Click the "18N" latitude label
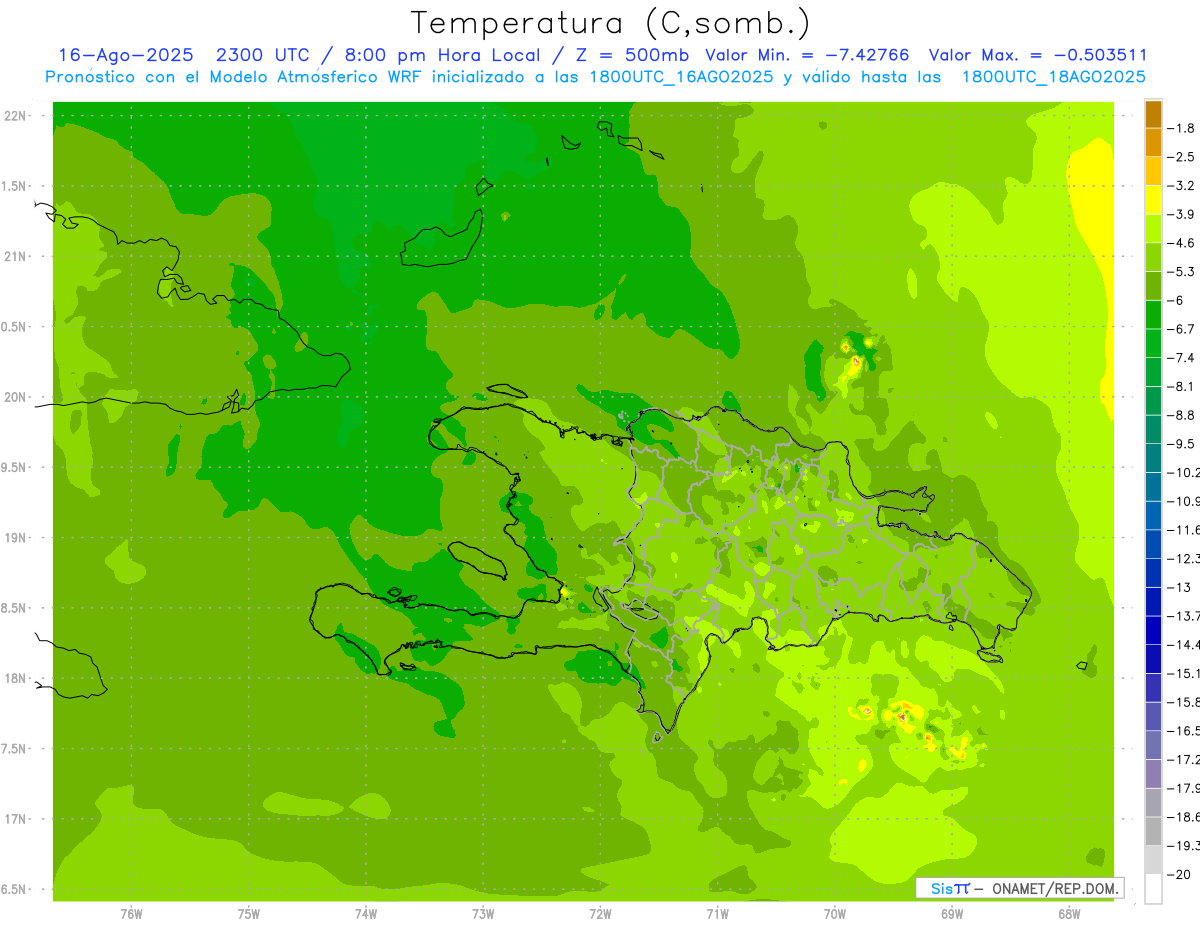 17,678
